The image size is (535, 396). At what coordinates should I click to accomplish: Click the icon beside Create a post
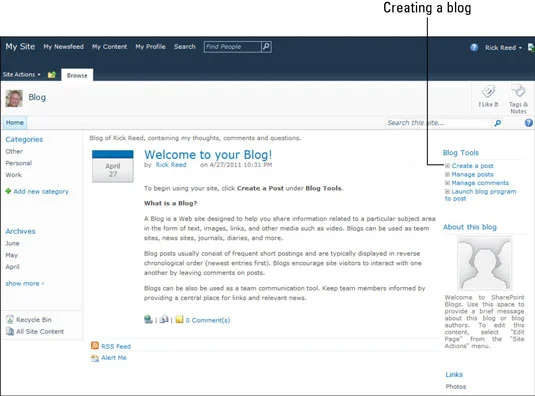(x=447, y=166)
